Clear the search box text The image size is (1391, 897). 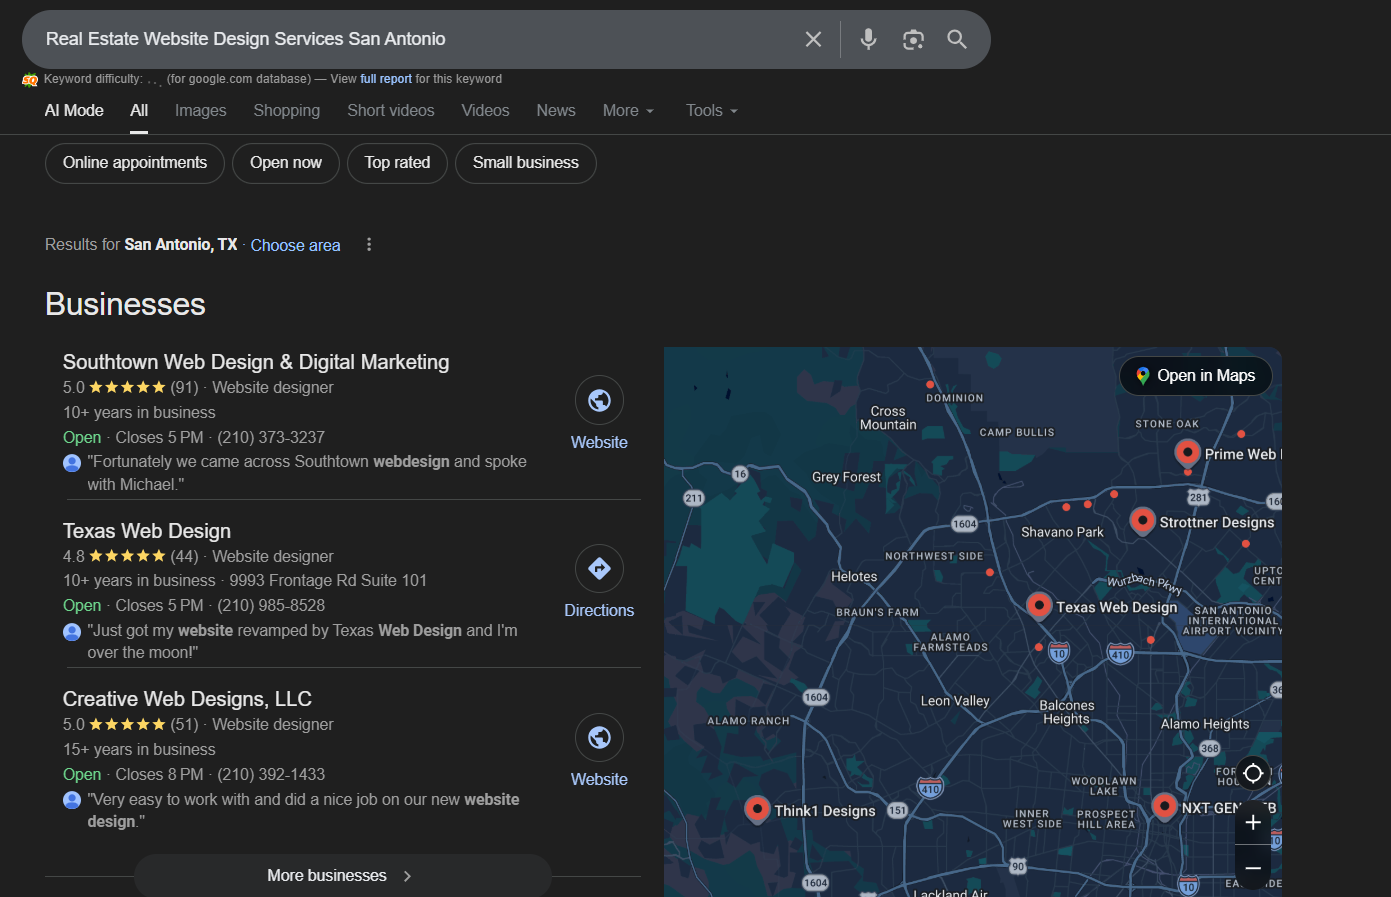point(813,39)
